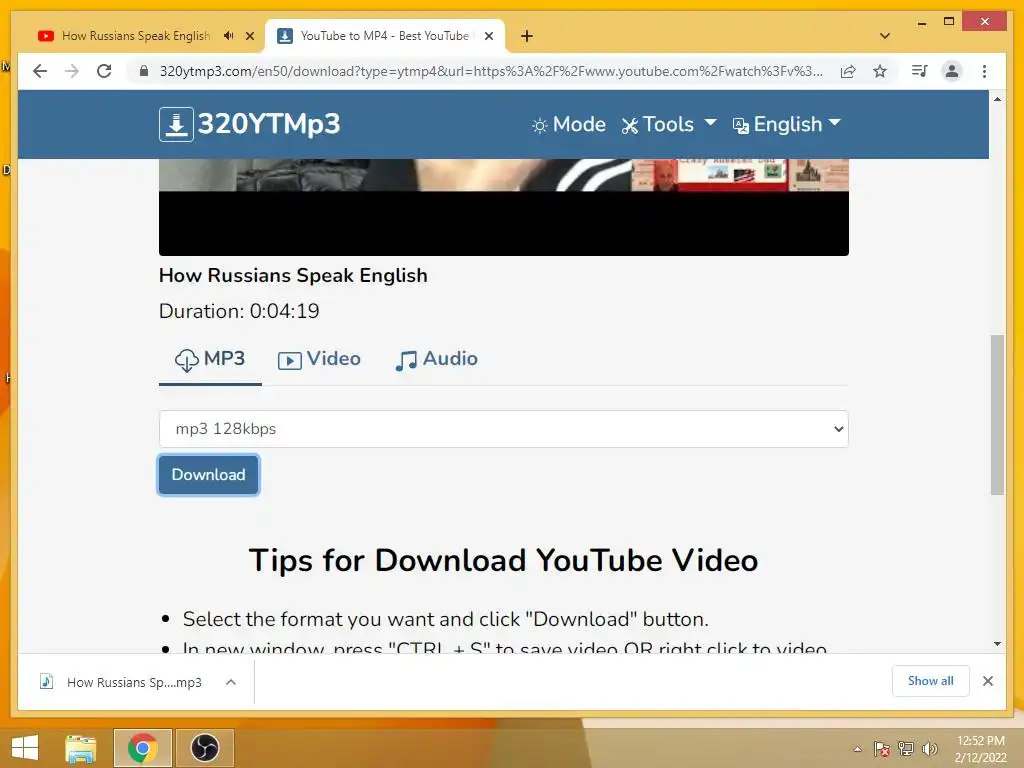Open the Chrome profile icon

pyautogui.click(x=952, y=71)
